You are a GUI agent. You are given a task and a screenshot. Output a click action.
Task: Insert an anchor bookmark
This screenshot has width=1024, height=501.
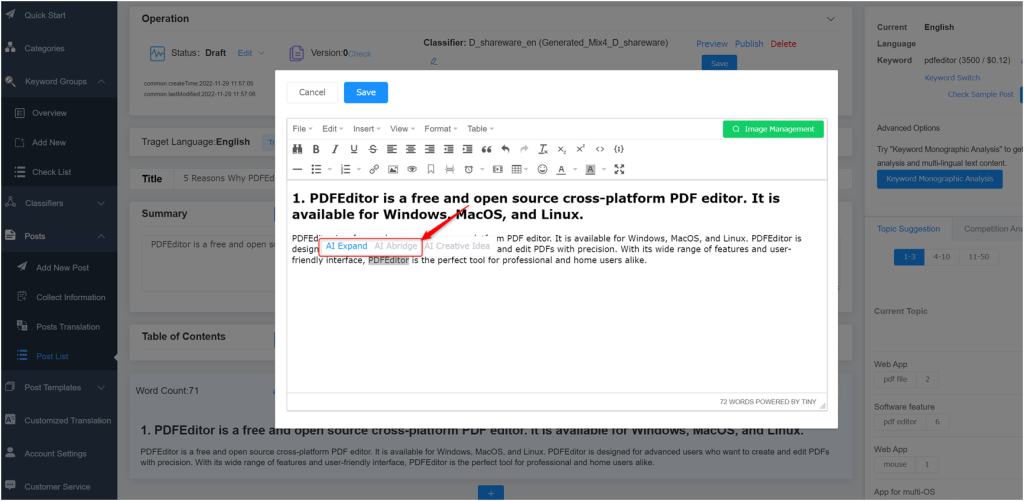[x=431, y=169]
